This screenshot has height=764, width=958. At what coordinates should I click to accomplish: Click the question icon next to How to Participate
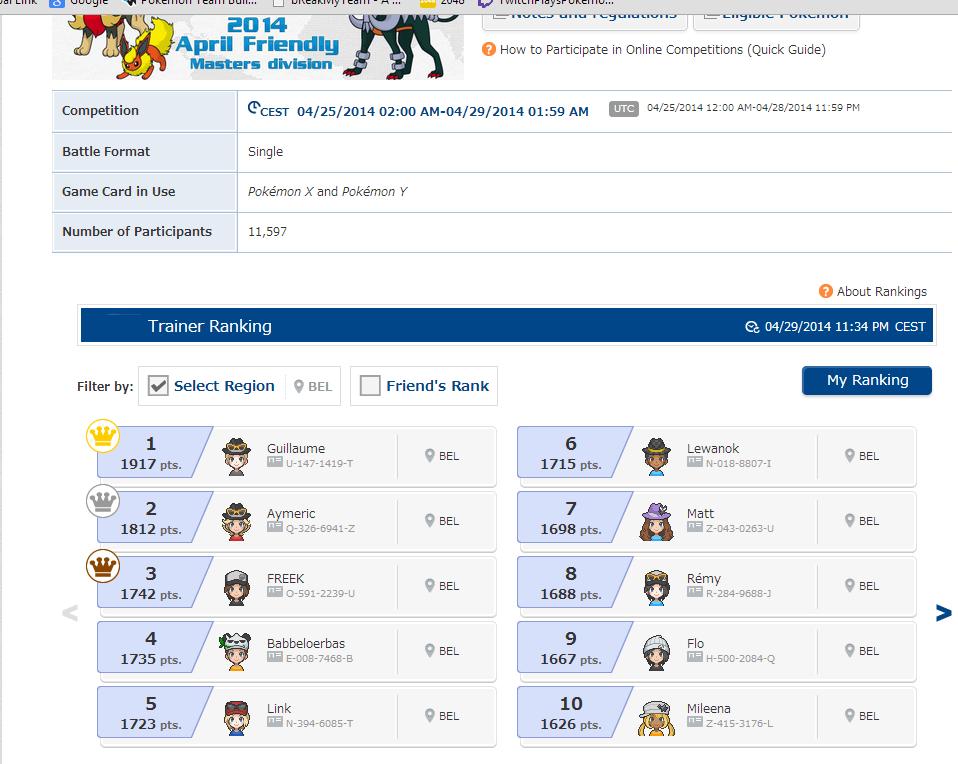point(489,49)
